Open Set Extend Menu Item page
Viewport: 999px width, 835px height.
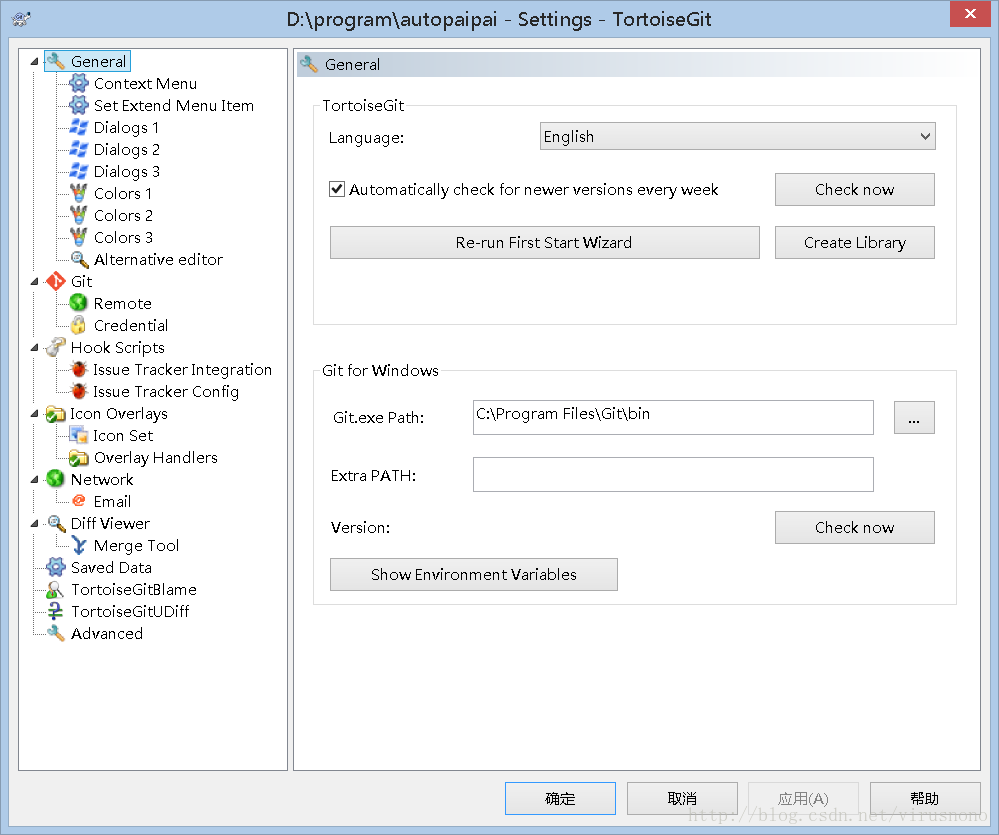173,105
